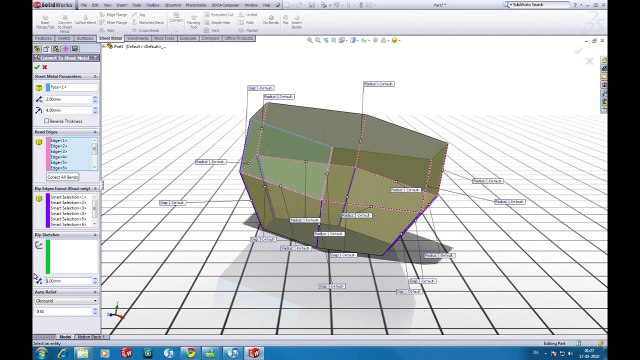Open the File menu
Image resolution: width=640 pixels, height=360 pixels.
(84, 5)
